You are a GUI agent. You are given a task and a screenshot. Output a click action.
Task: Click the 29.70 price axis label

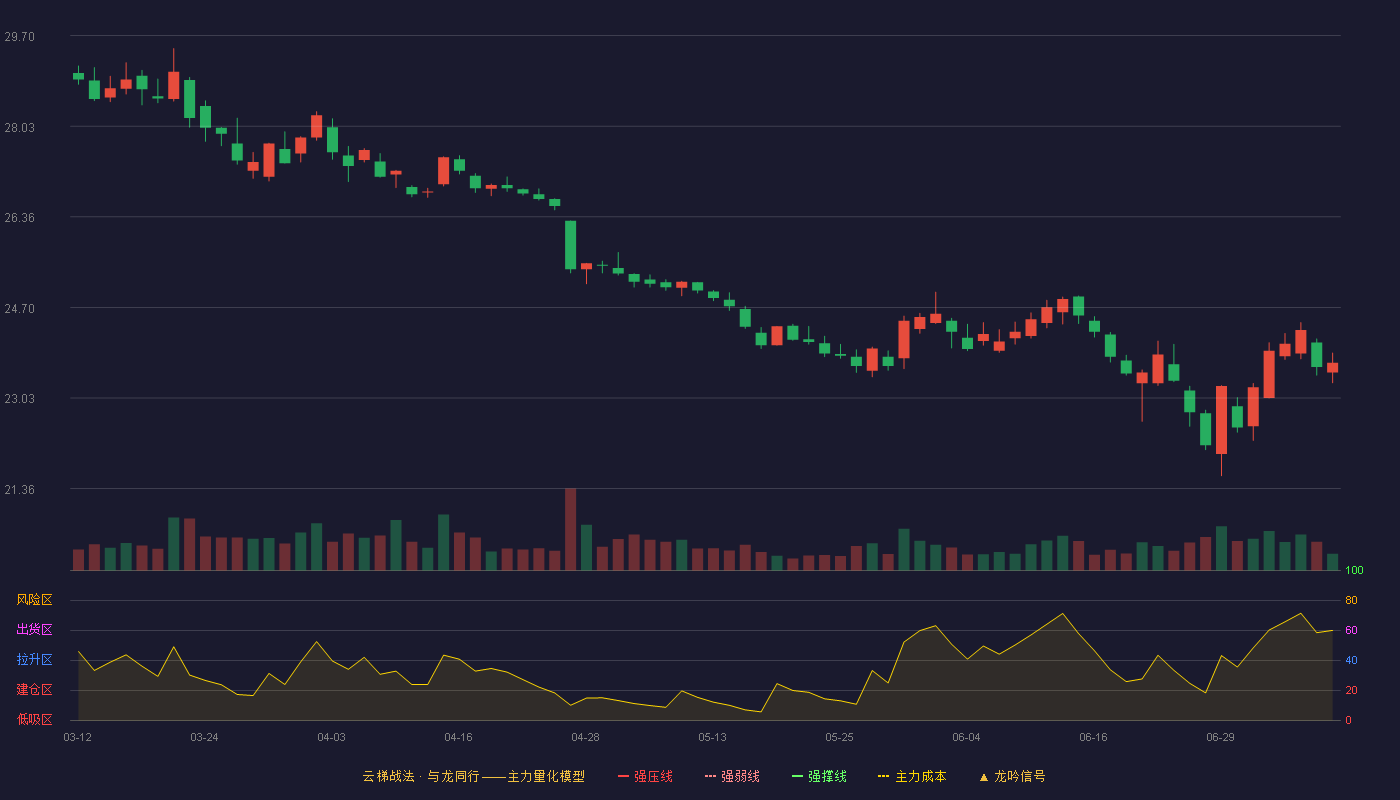tap(19, 37)
